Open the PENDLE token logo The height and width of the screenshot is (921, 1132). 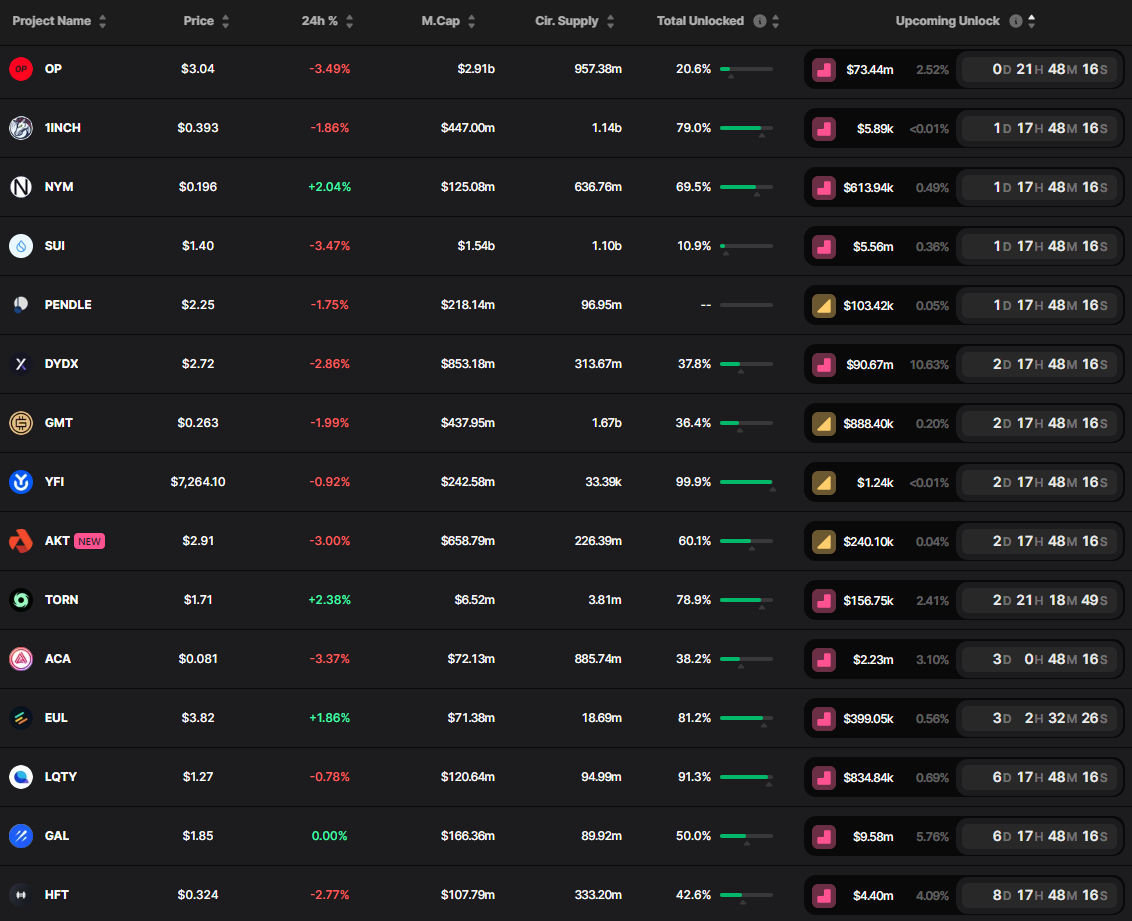[21, 305]
